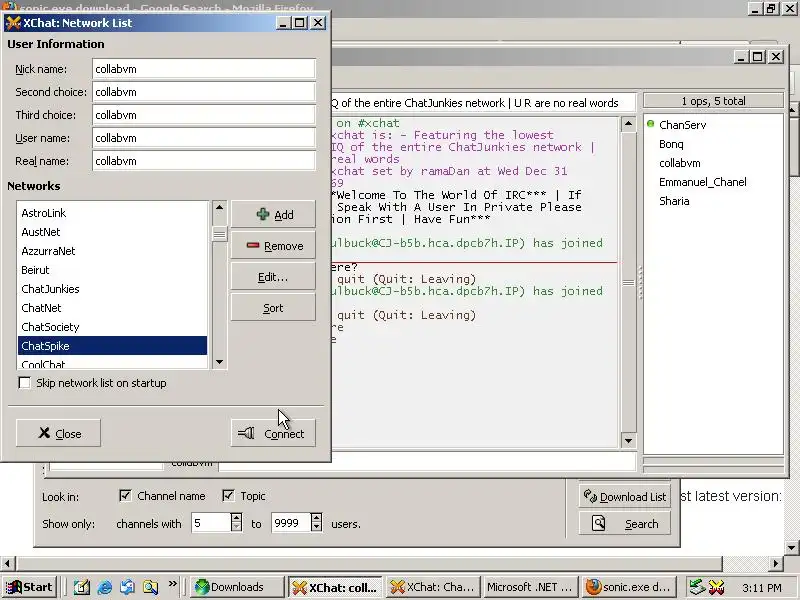
Task: Select ChatJunkies in the network list
Action: [x=112, y=289]
